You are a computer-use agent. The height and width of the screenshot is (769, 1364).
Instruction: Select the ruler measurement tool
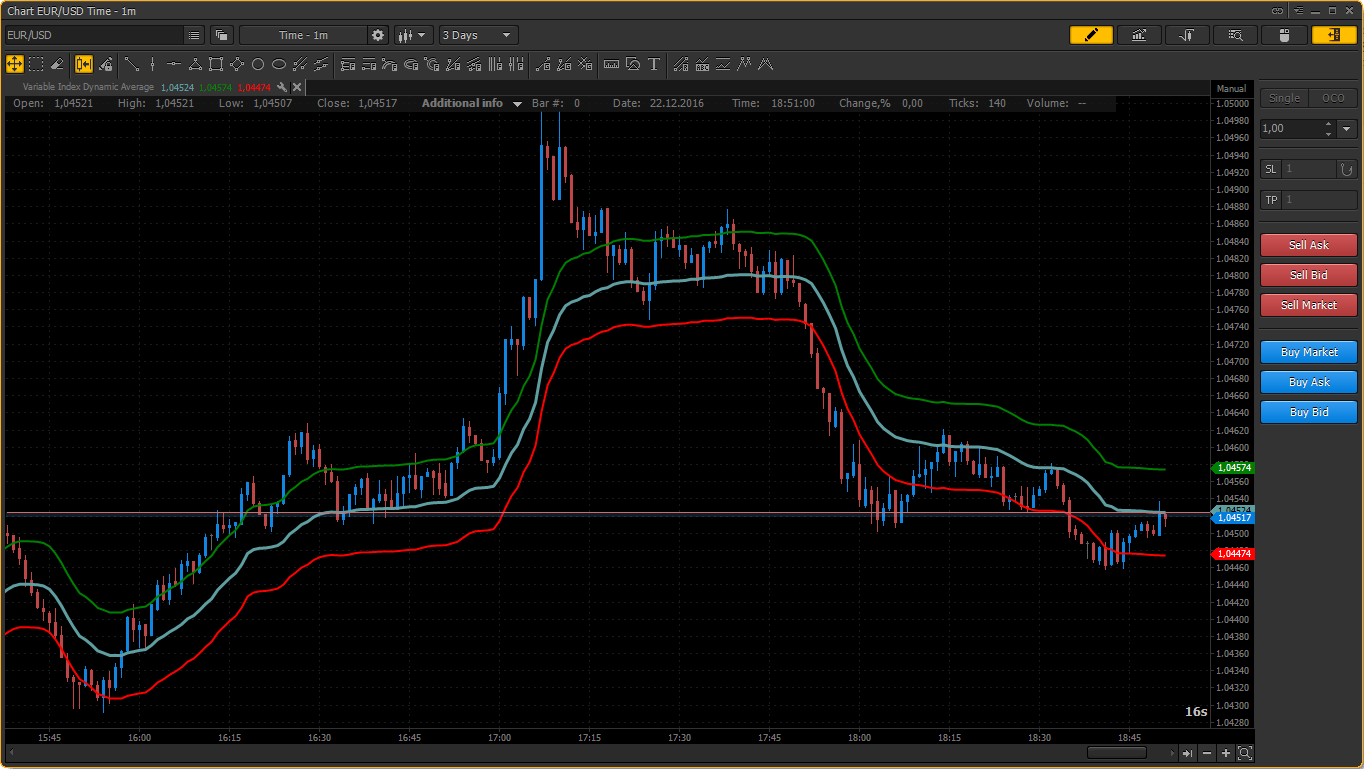pyautogui.click(x=612, y=64)
